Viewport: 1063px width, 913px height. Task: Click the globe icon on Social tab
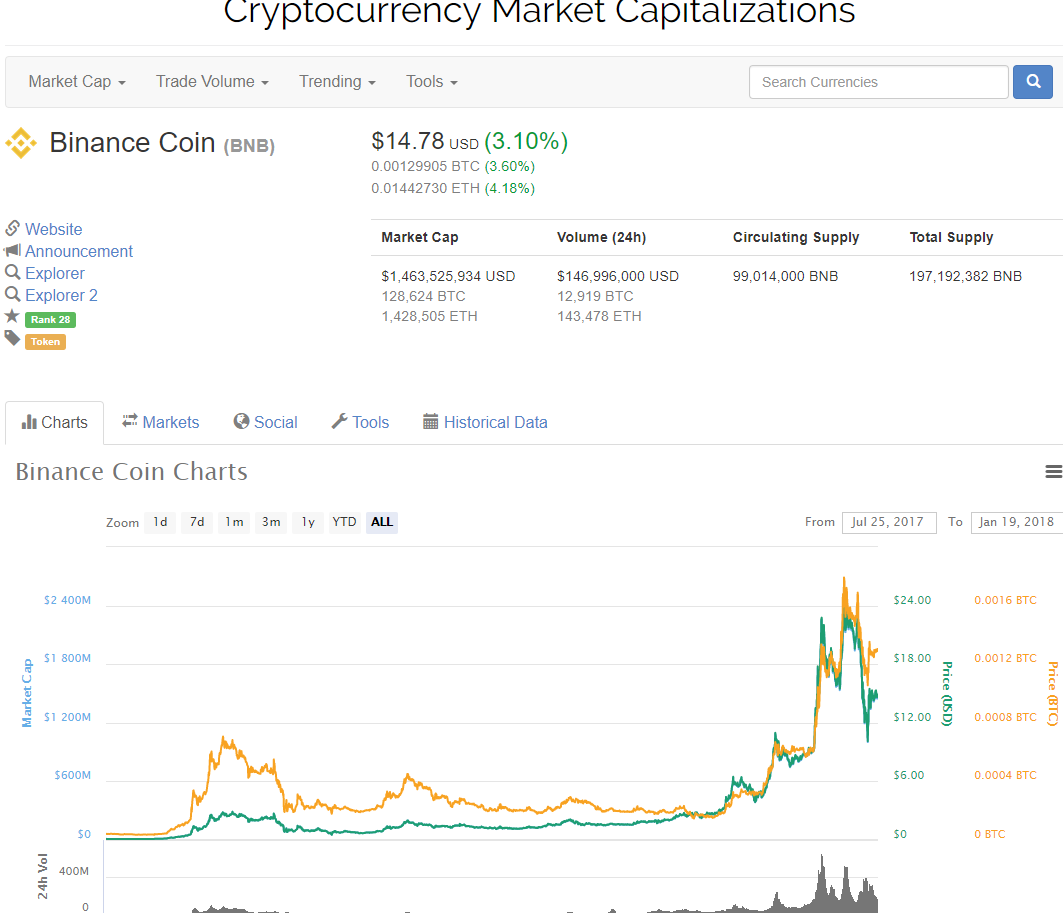click(x=241, y=422)
